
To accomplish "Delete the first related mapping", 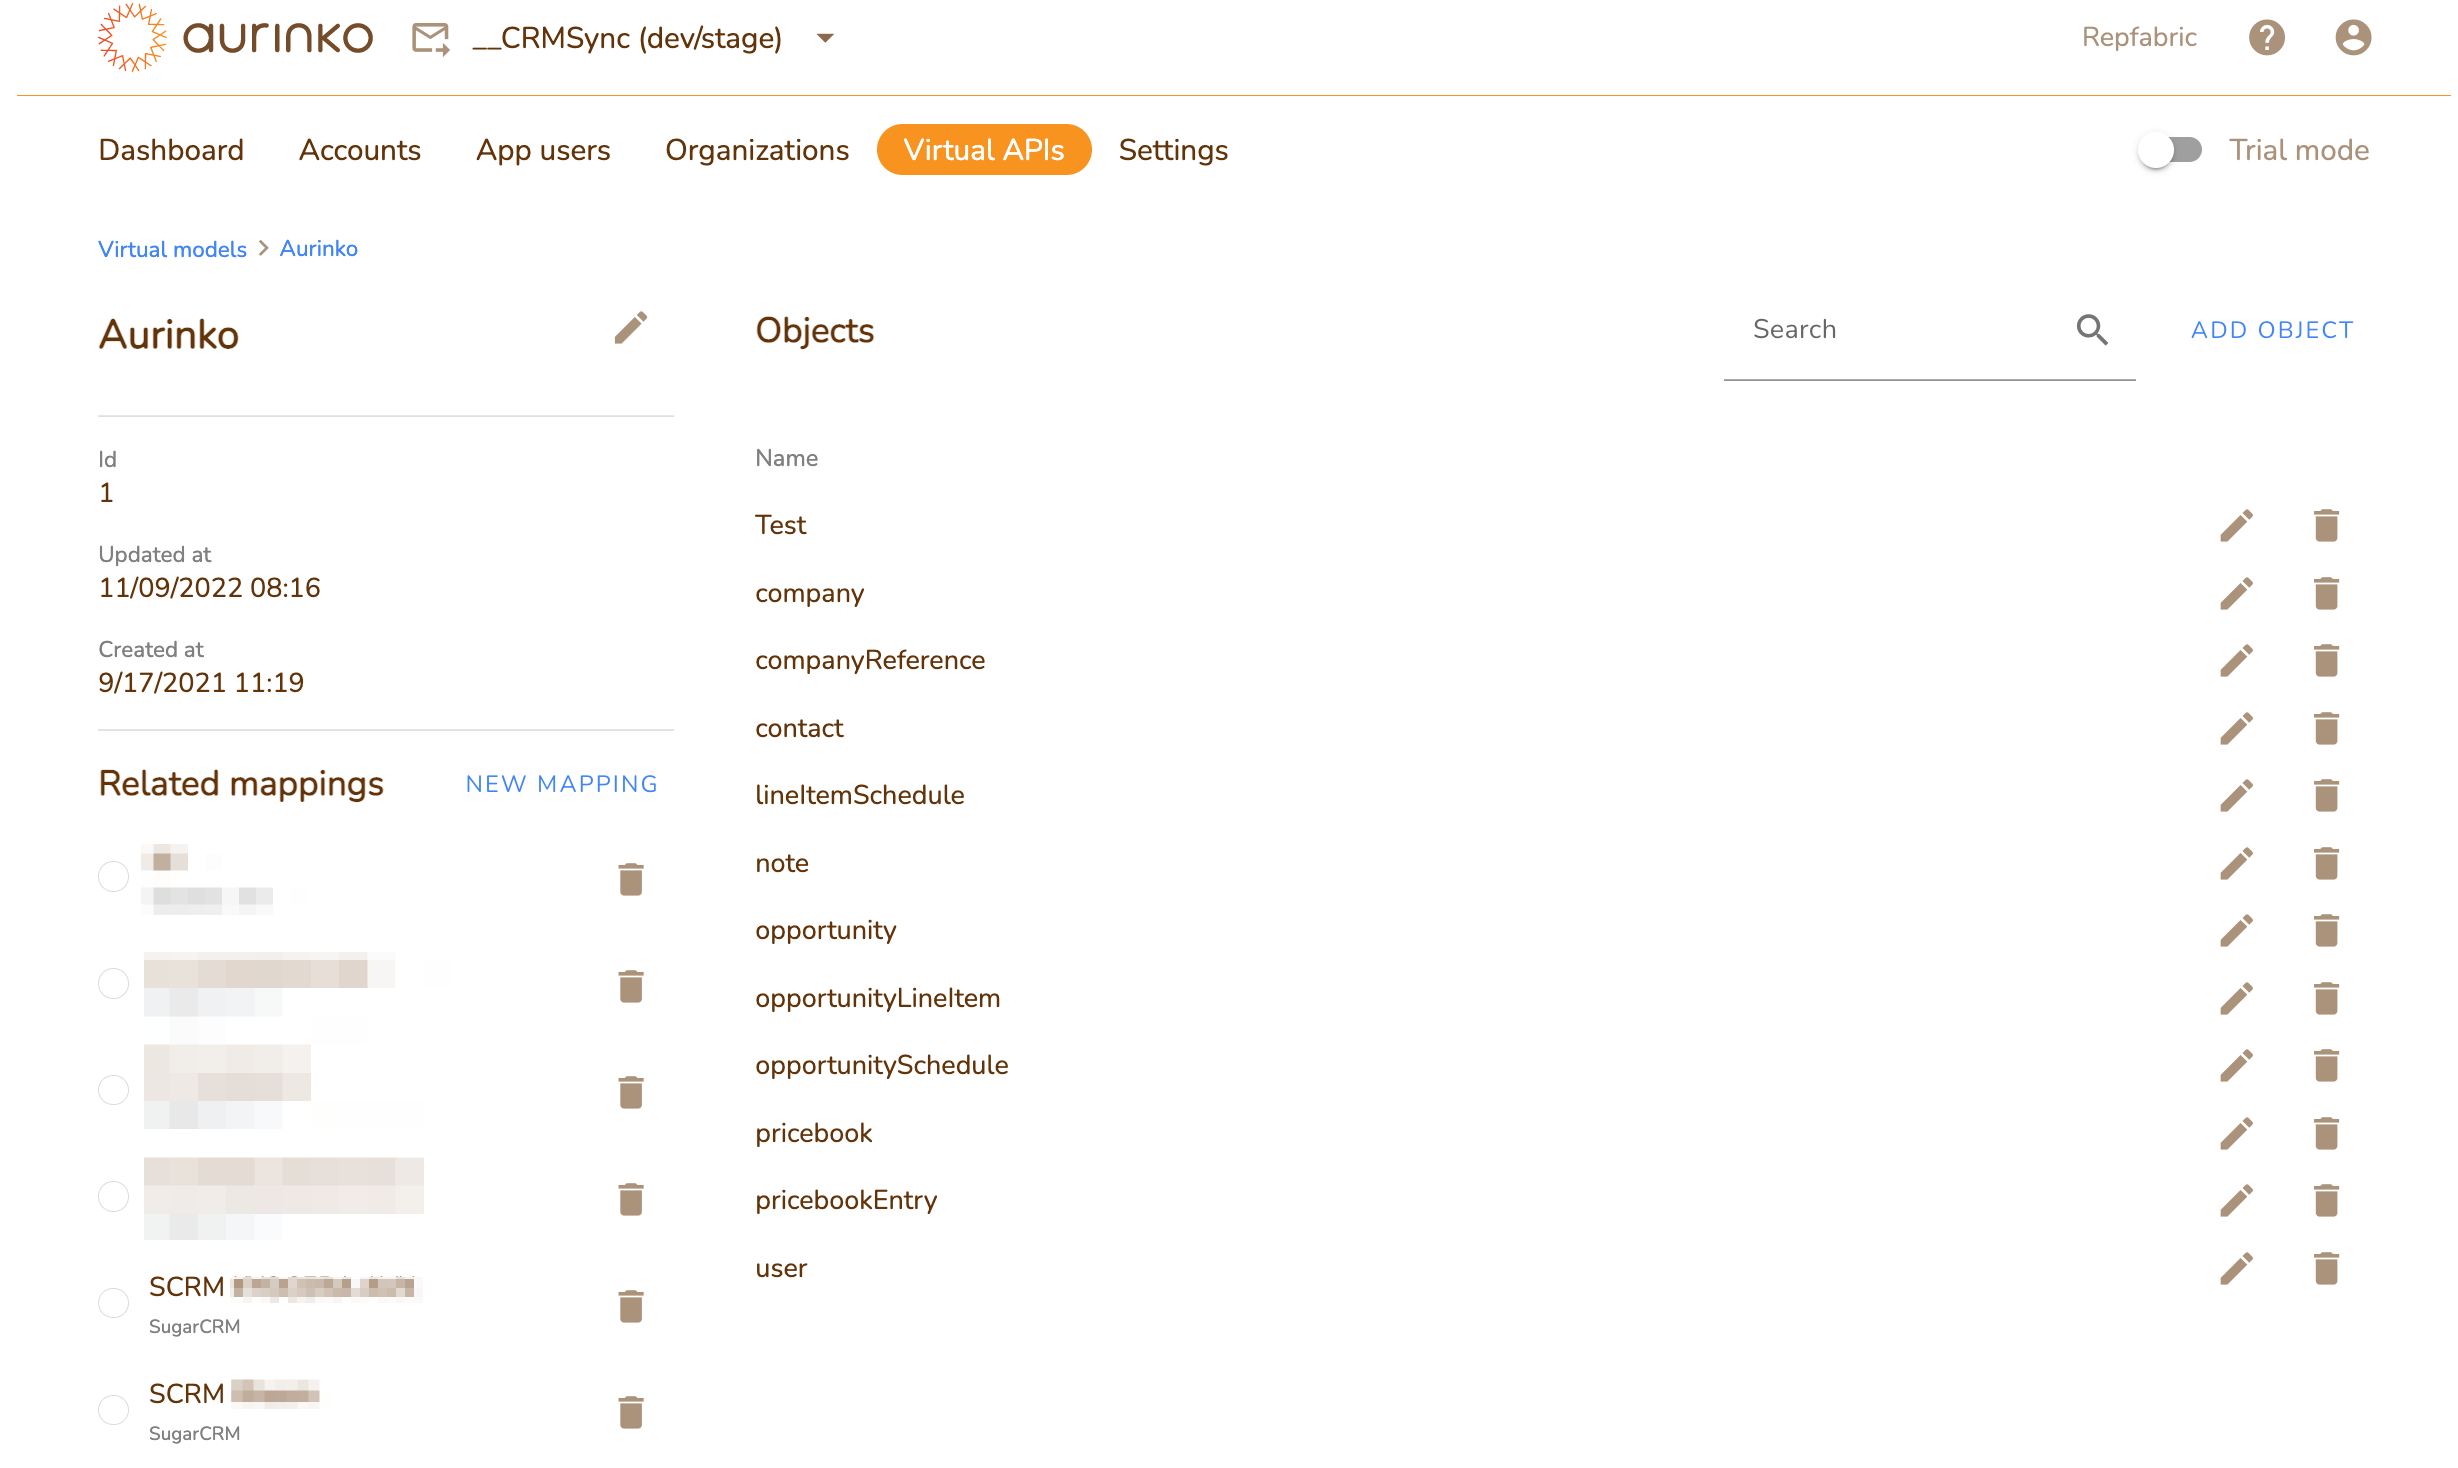I will (x=630, y=879).
